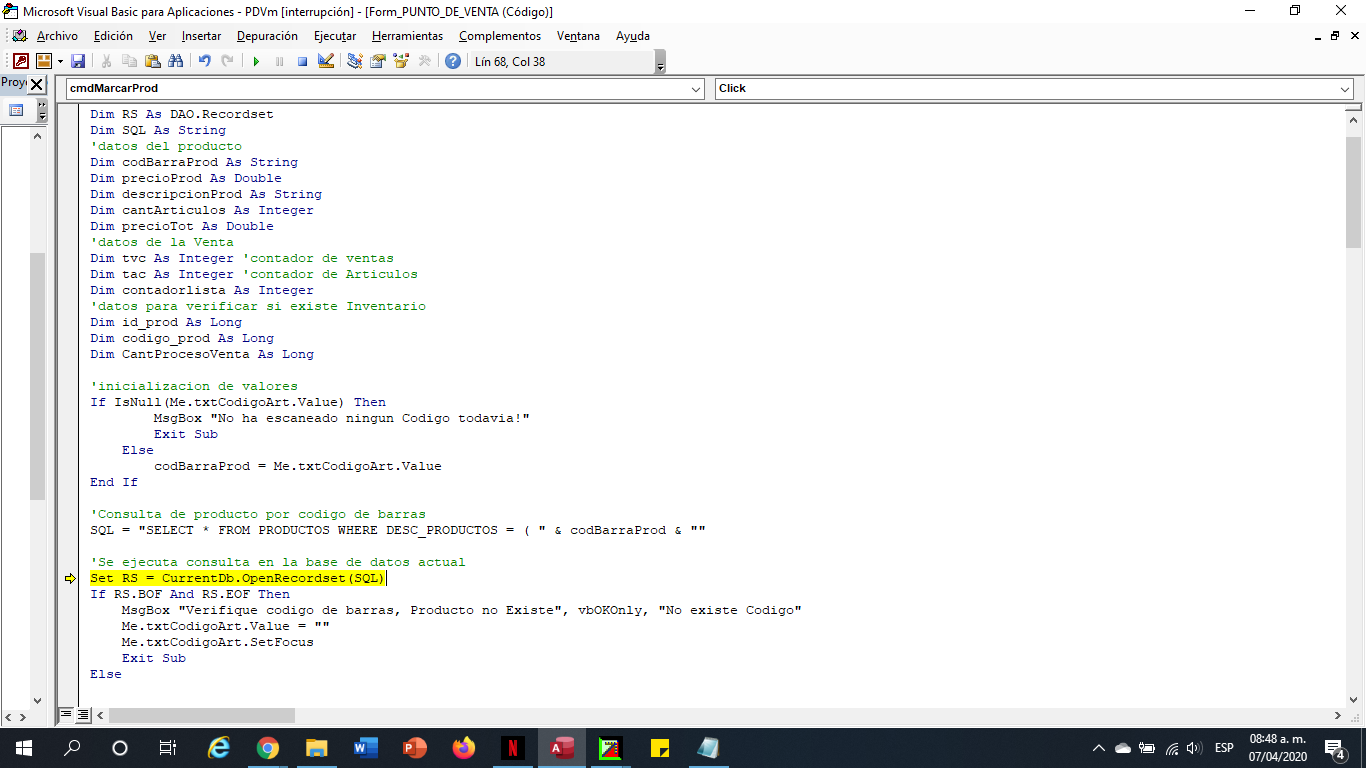The height and width of the screenshot is (768, 1366).
Task: Open Cortana circle in taskbar
Action: pyautogui.click(x=120, y=747)
